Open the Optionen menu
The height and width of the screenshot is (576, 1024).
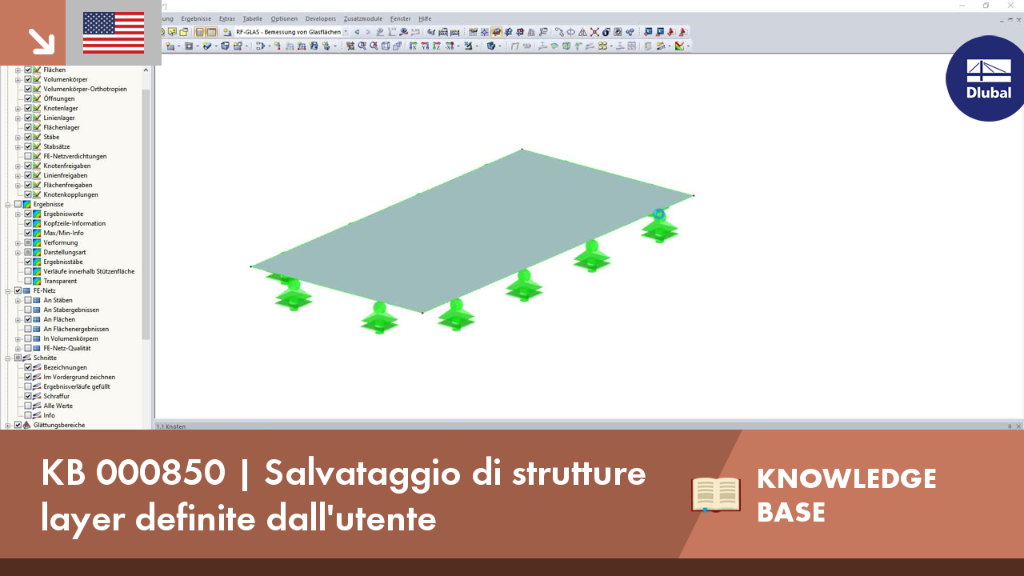pos(284,19)
